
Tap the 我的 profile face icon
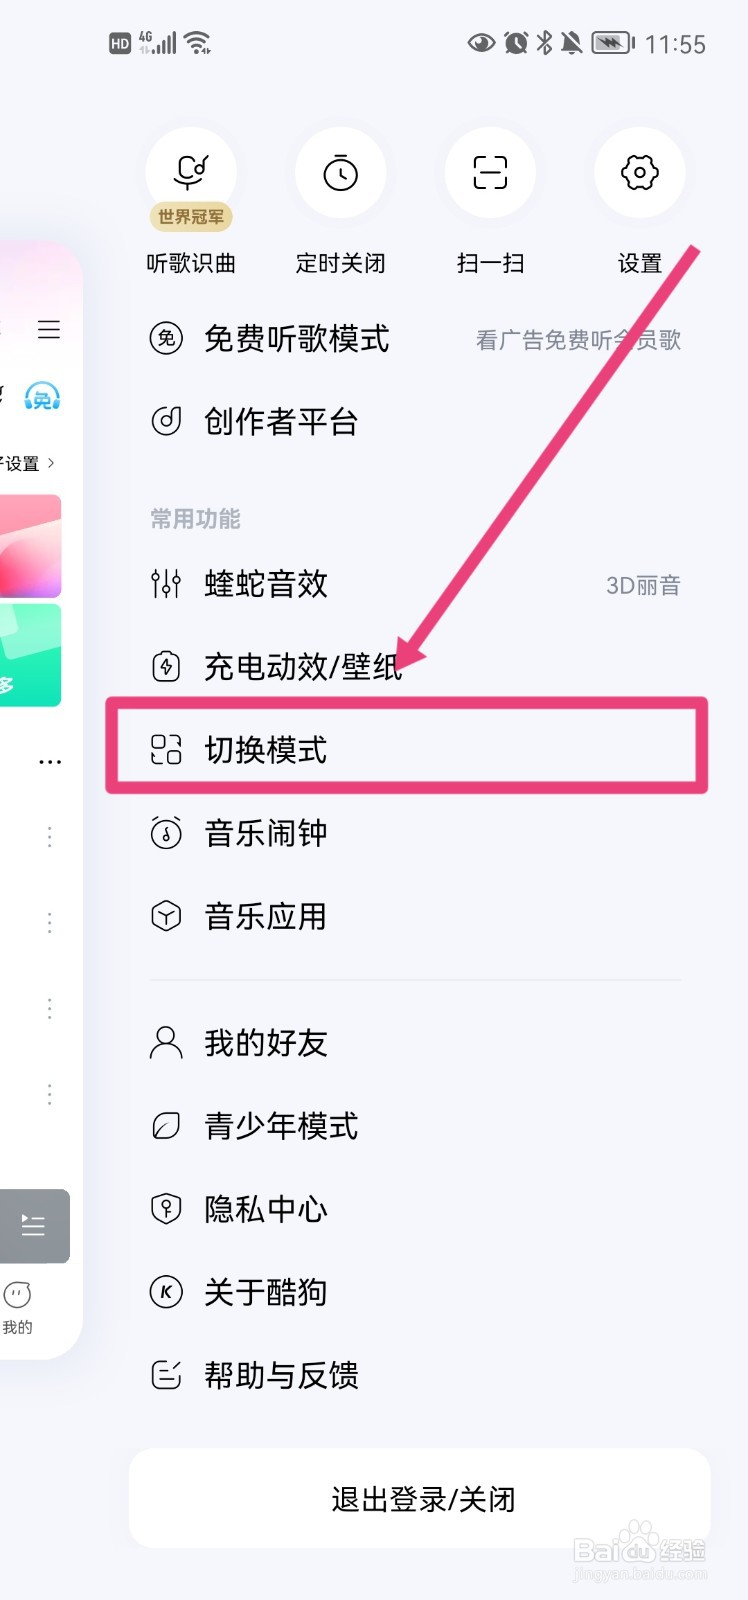tap(18, 1296)
